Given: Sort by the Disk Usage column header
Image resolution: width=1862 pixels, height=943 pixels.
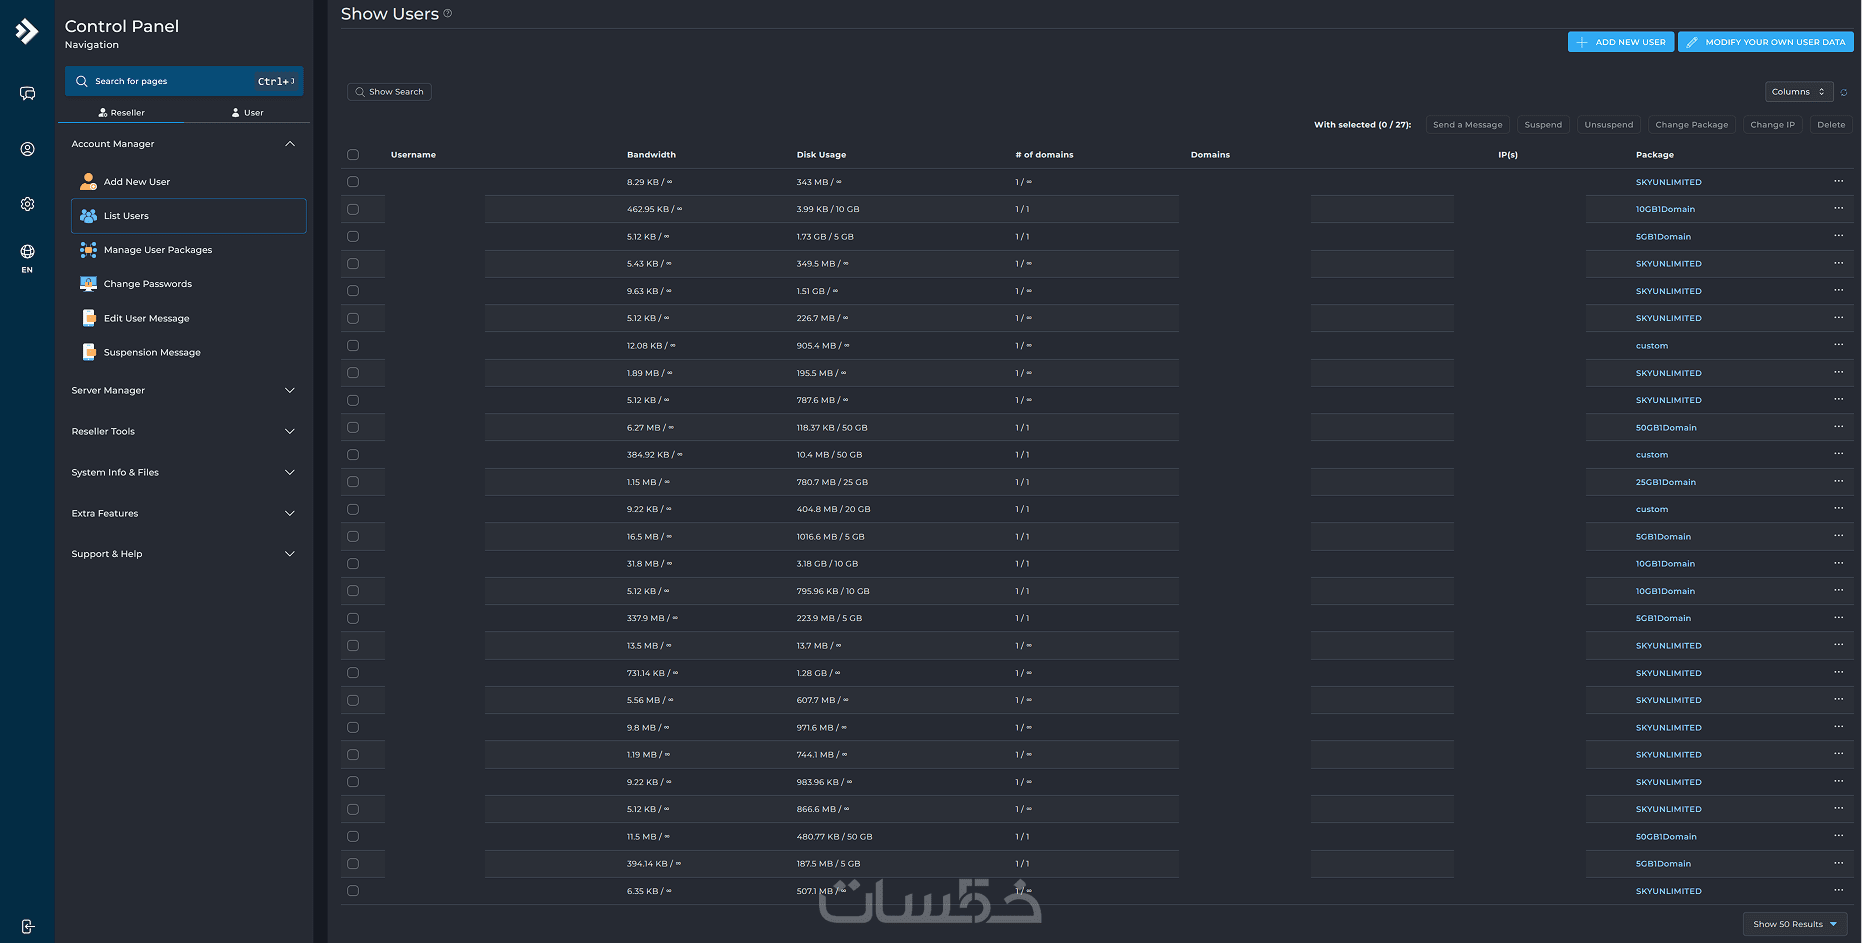Looking at the screenshot, I should pos(821,155).
